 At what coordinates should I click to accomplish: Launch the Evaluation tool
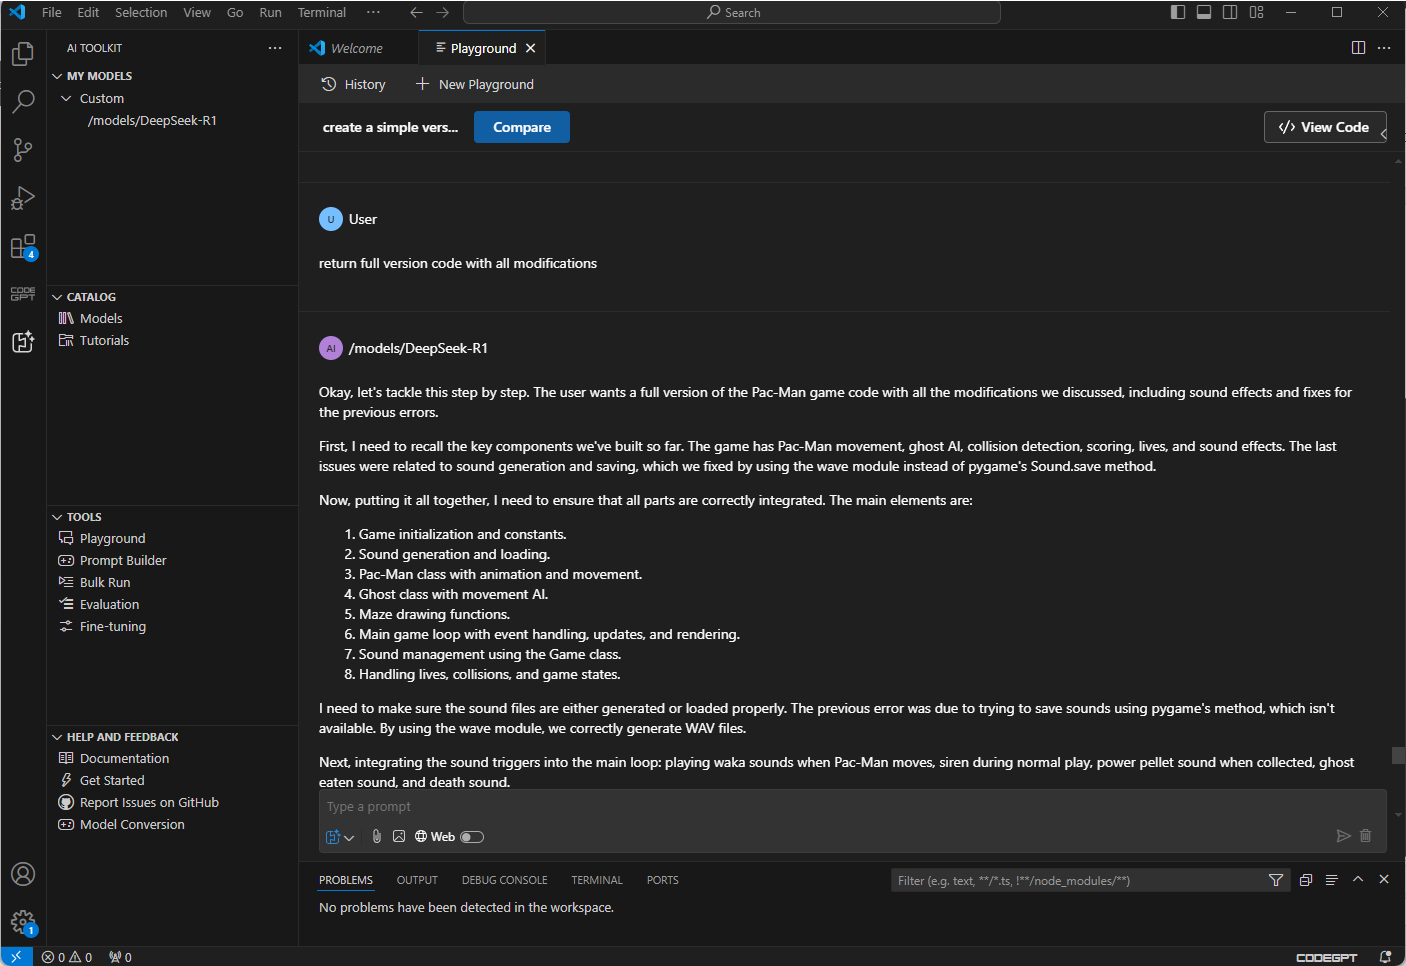coord(108,604)
